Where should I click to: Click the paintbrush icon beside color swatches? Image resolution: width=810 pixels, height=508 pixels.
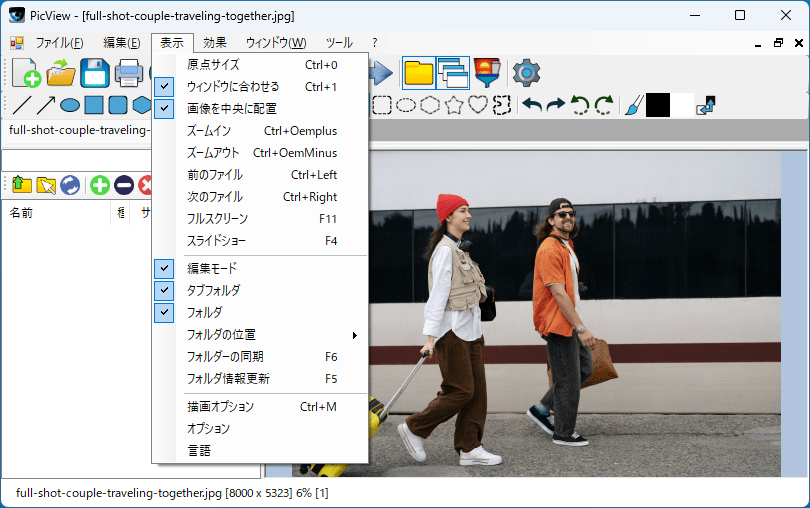tap(632, 105)
